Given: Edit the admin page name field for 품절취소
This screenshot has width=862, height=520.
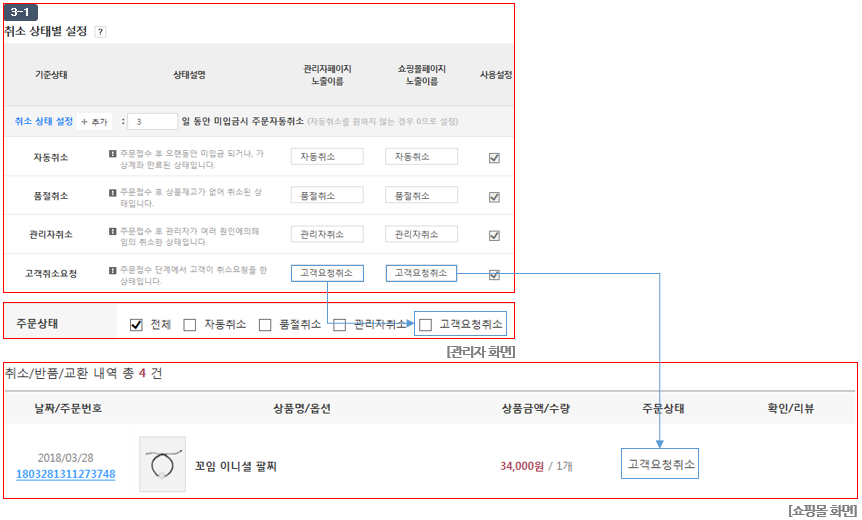Looking at the screenshot, I should tap(327, 195).
